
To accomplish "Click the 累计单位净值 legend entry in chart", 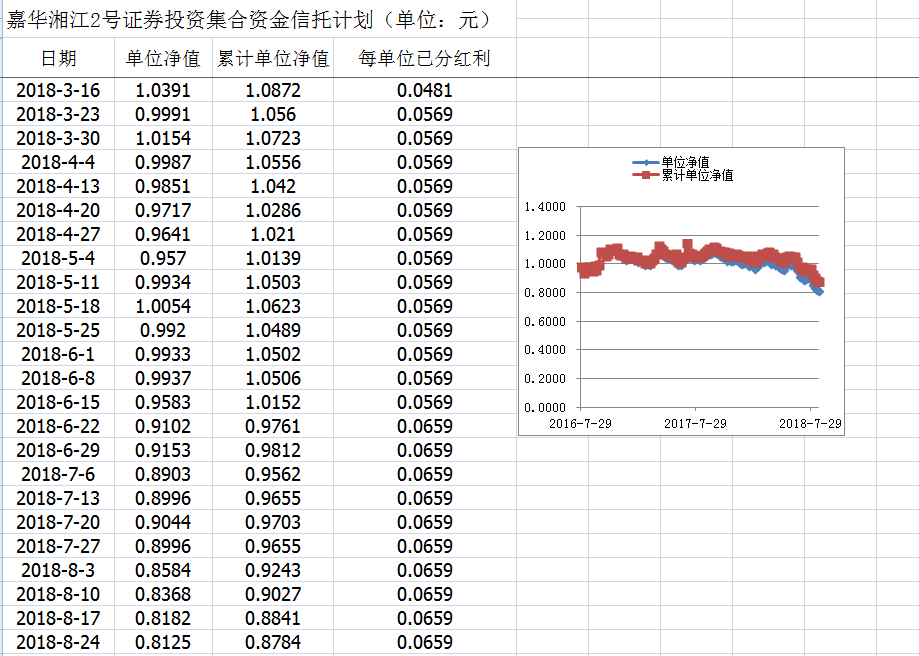I will tap(683, 175).
